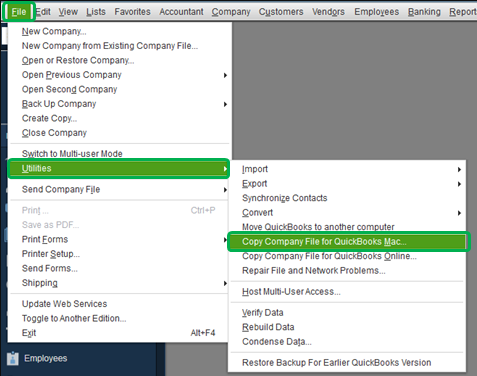Image resolution: width=477 pixels, height=376 pixels.
Task: Expand the Shipping submenu
Action: (x=118, y=283)
